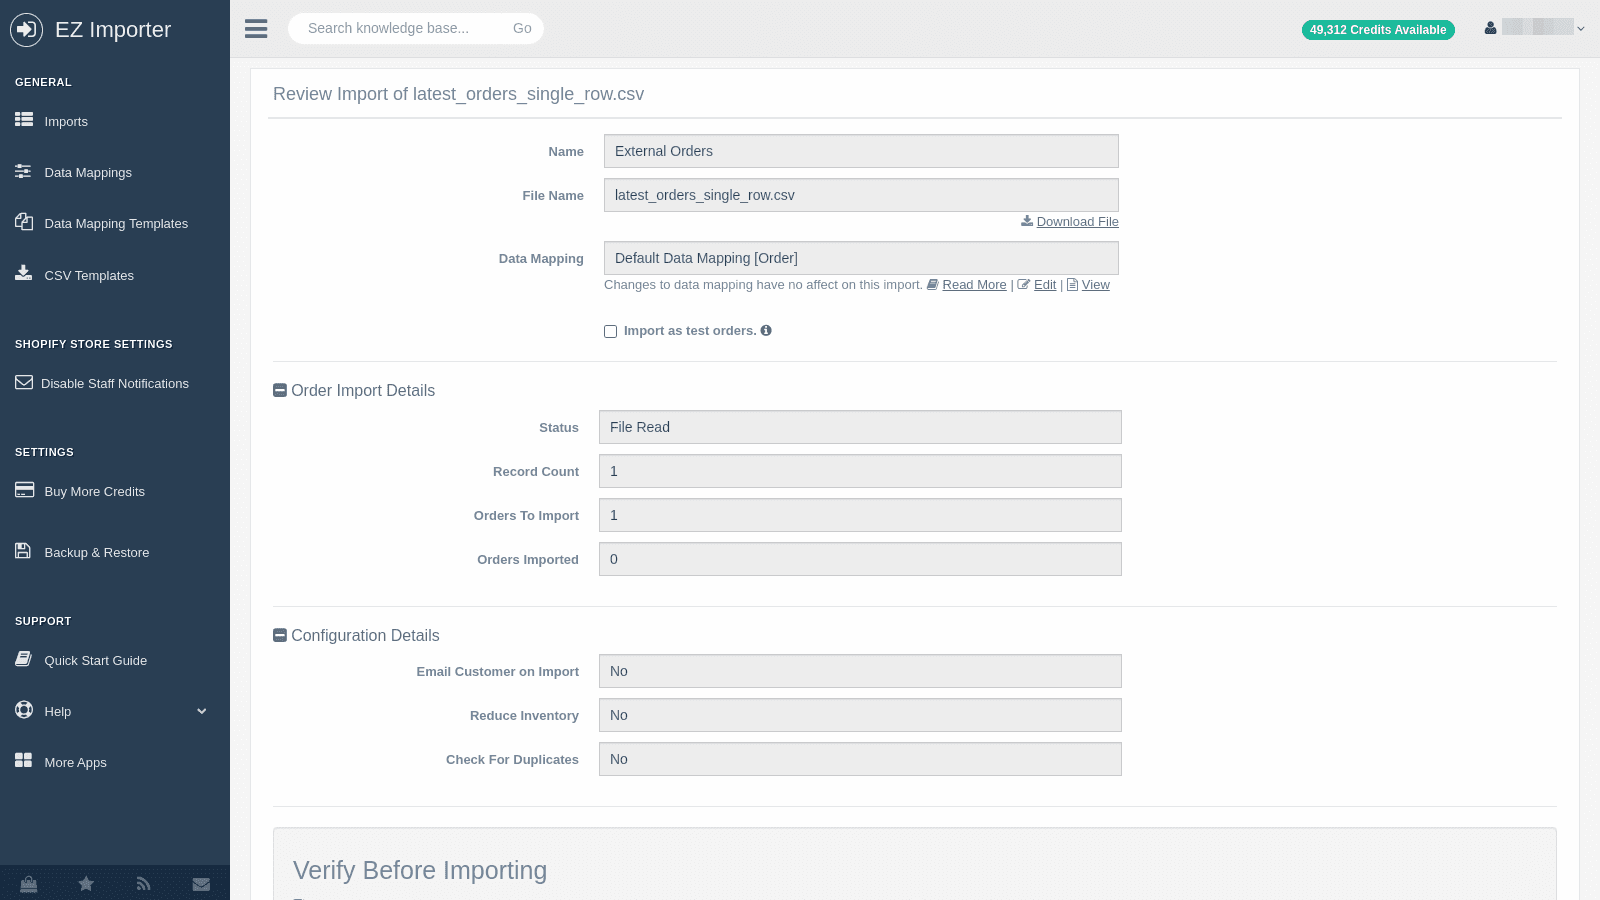Open the user account dropdown arrow
The width and height of the screenshot is (1600, 900).
pyautogui.click(x=1581, y=29)
